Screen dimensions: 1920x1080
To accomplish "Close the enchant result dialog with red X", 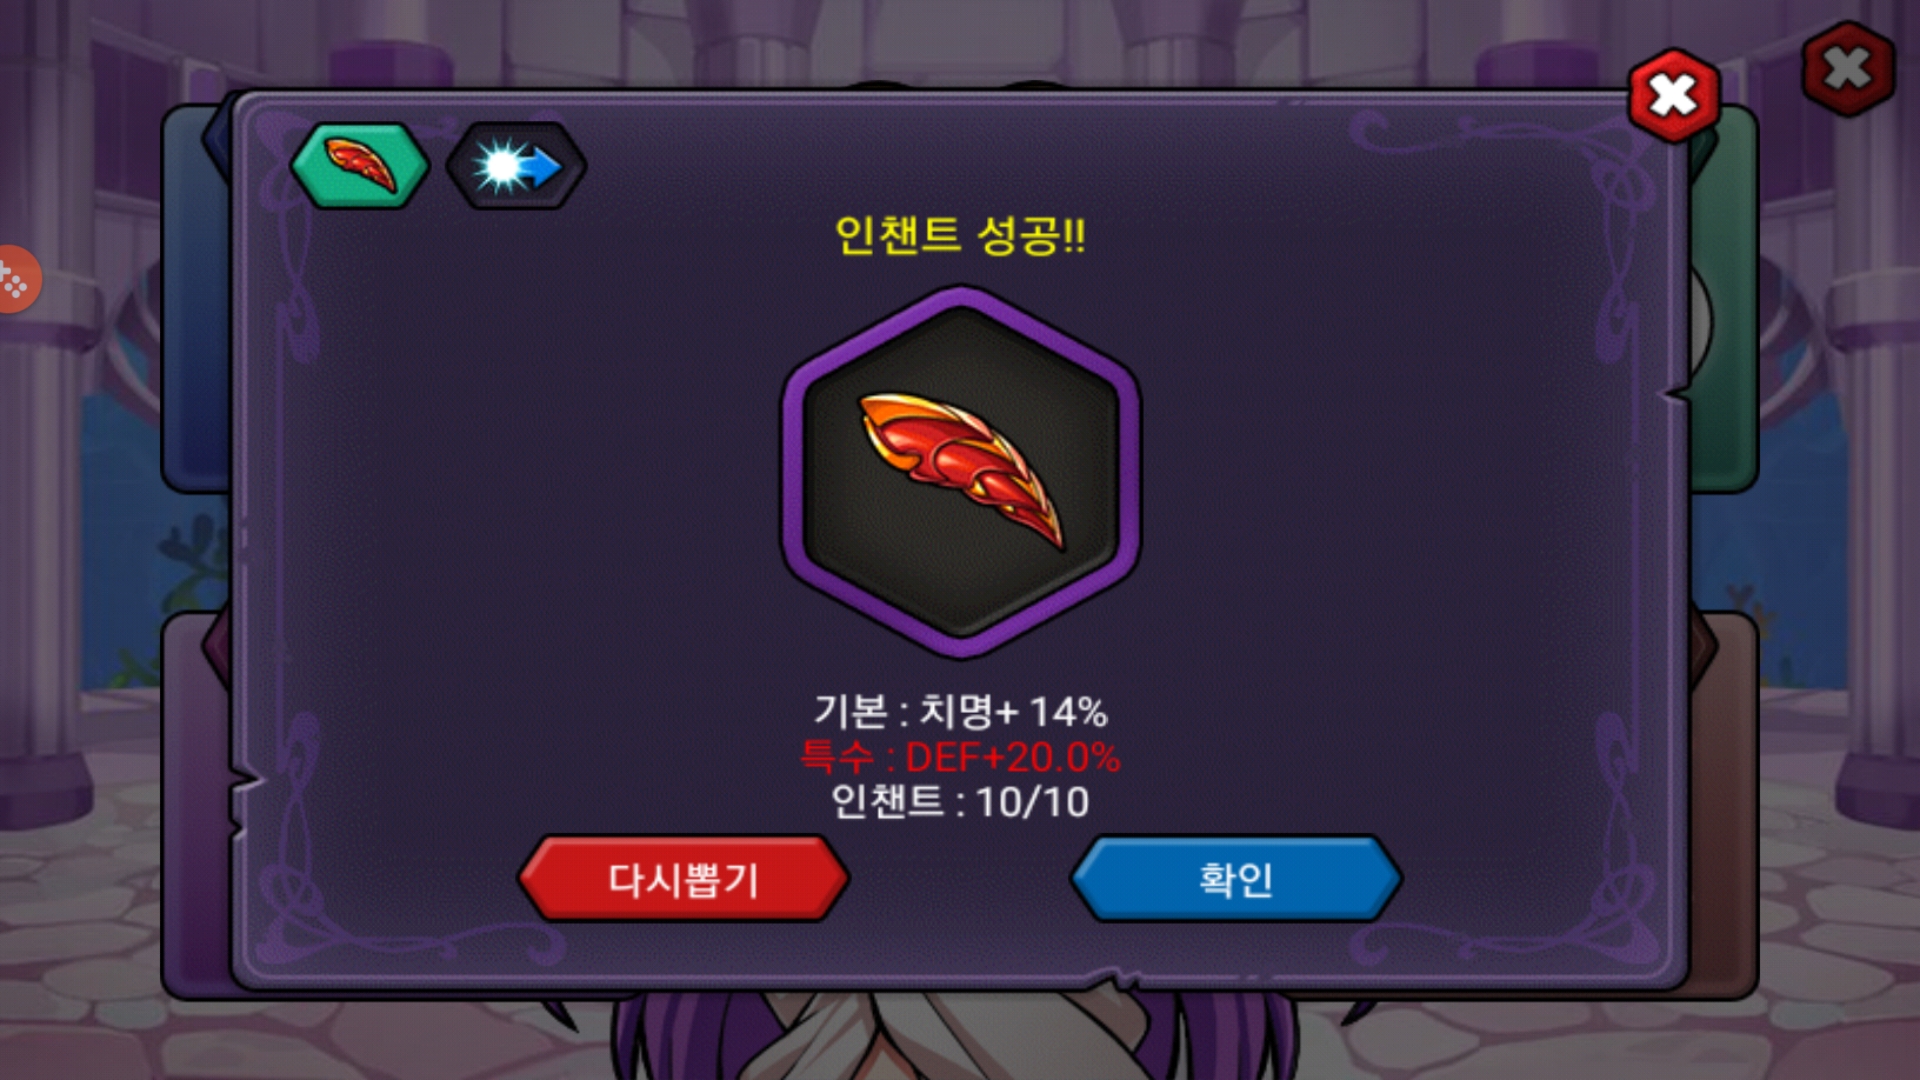I will click(x=1674, y=96).
